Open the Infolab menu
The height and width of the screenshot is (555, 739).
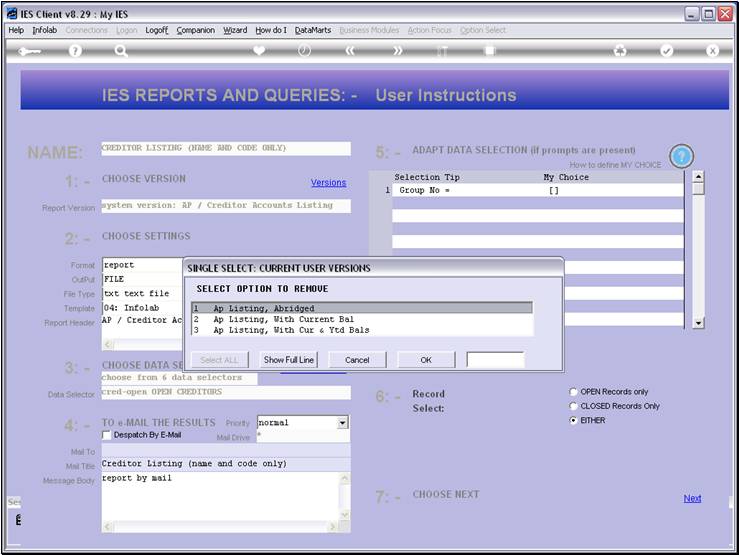pyautogui.click(x=45, y=30)
